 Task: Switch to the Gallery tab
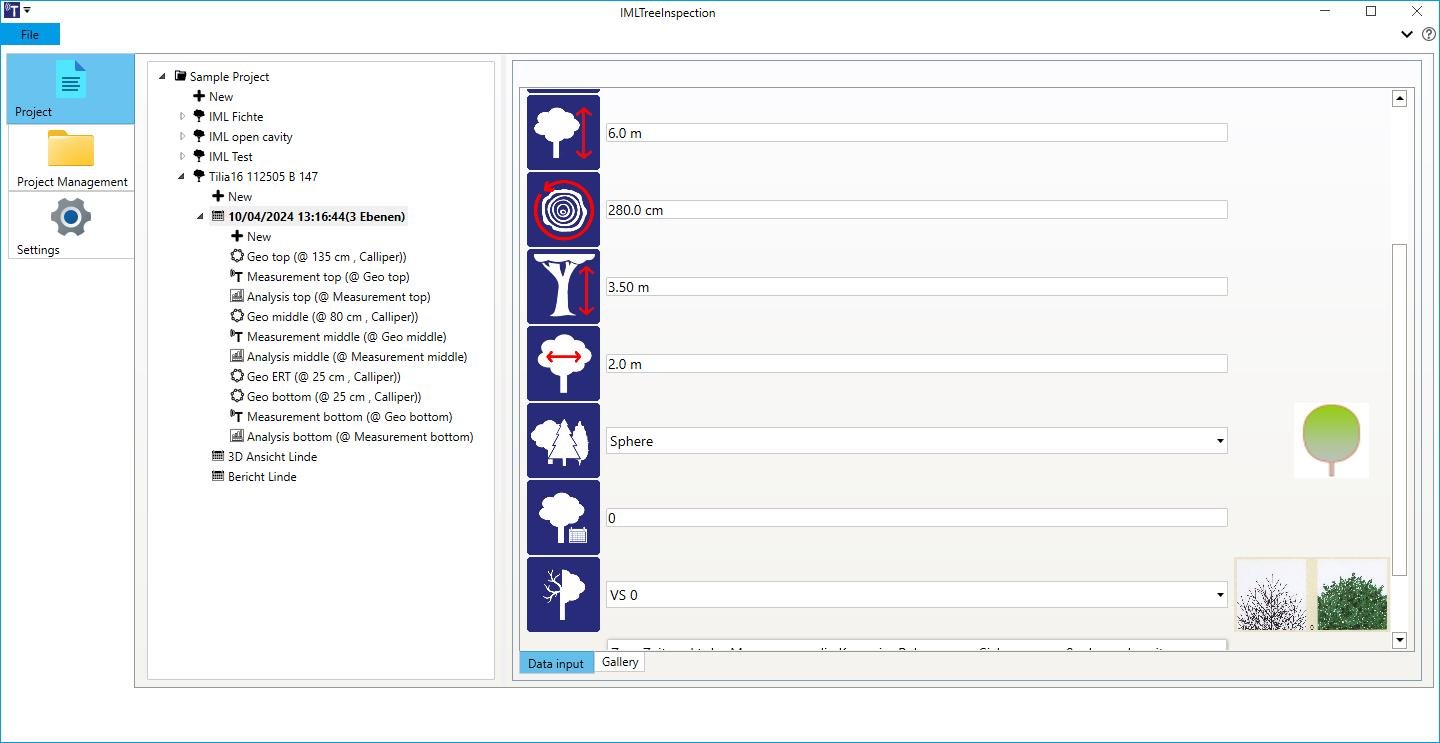tap(620, 662)
